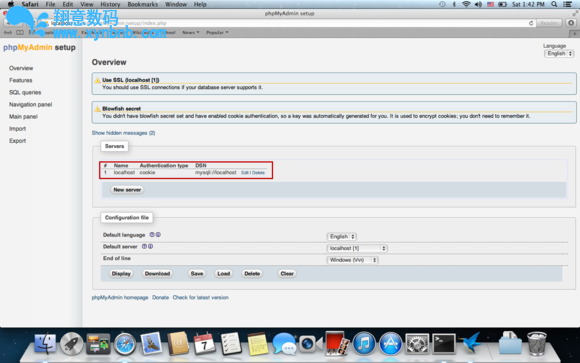
Task: Click the Spotlight search magnifier icon
Action: point(554,4)
